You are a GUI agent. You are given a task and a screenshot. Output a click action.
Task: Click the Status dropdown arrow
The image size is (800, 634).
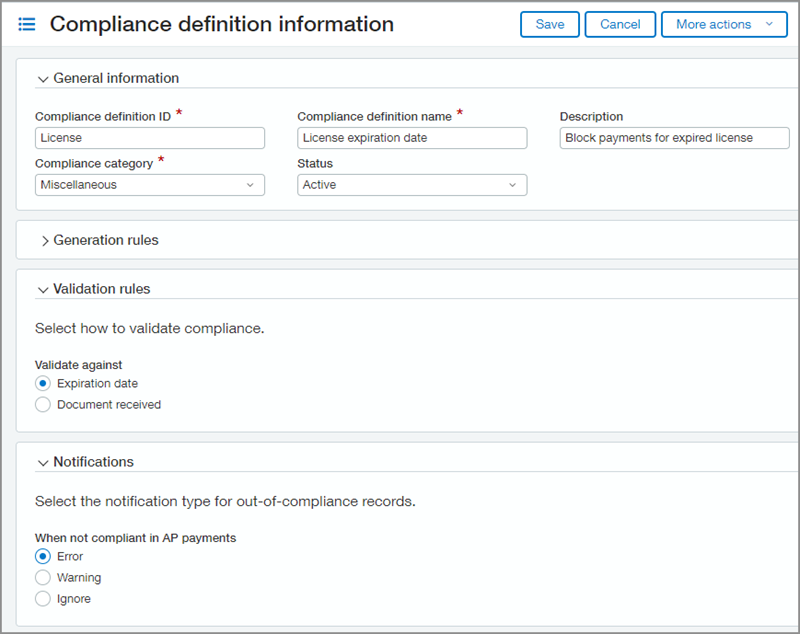point(512,185)
